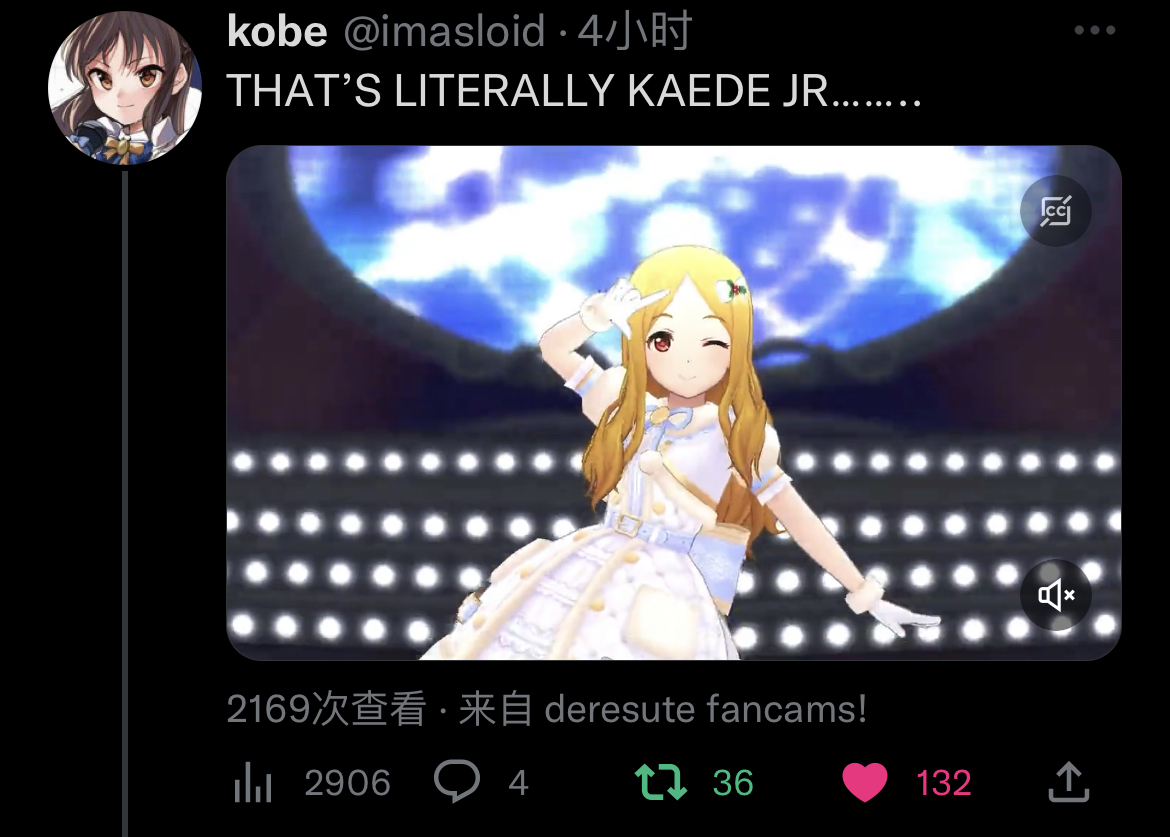Open the deresute fancams! source link
Screen dimensions: 1170x837
tap(705, 709)
